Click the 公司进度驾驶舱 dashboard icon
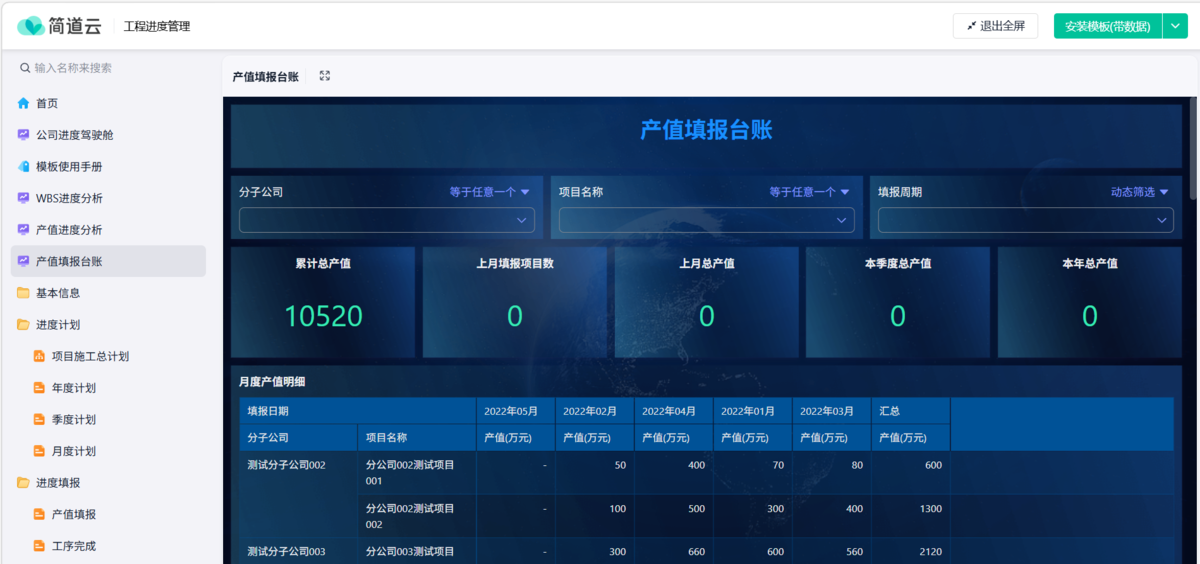The width and height of the screenshot is (1200, 564). click(x=23, y=135)
